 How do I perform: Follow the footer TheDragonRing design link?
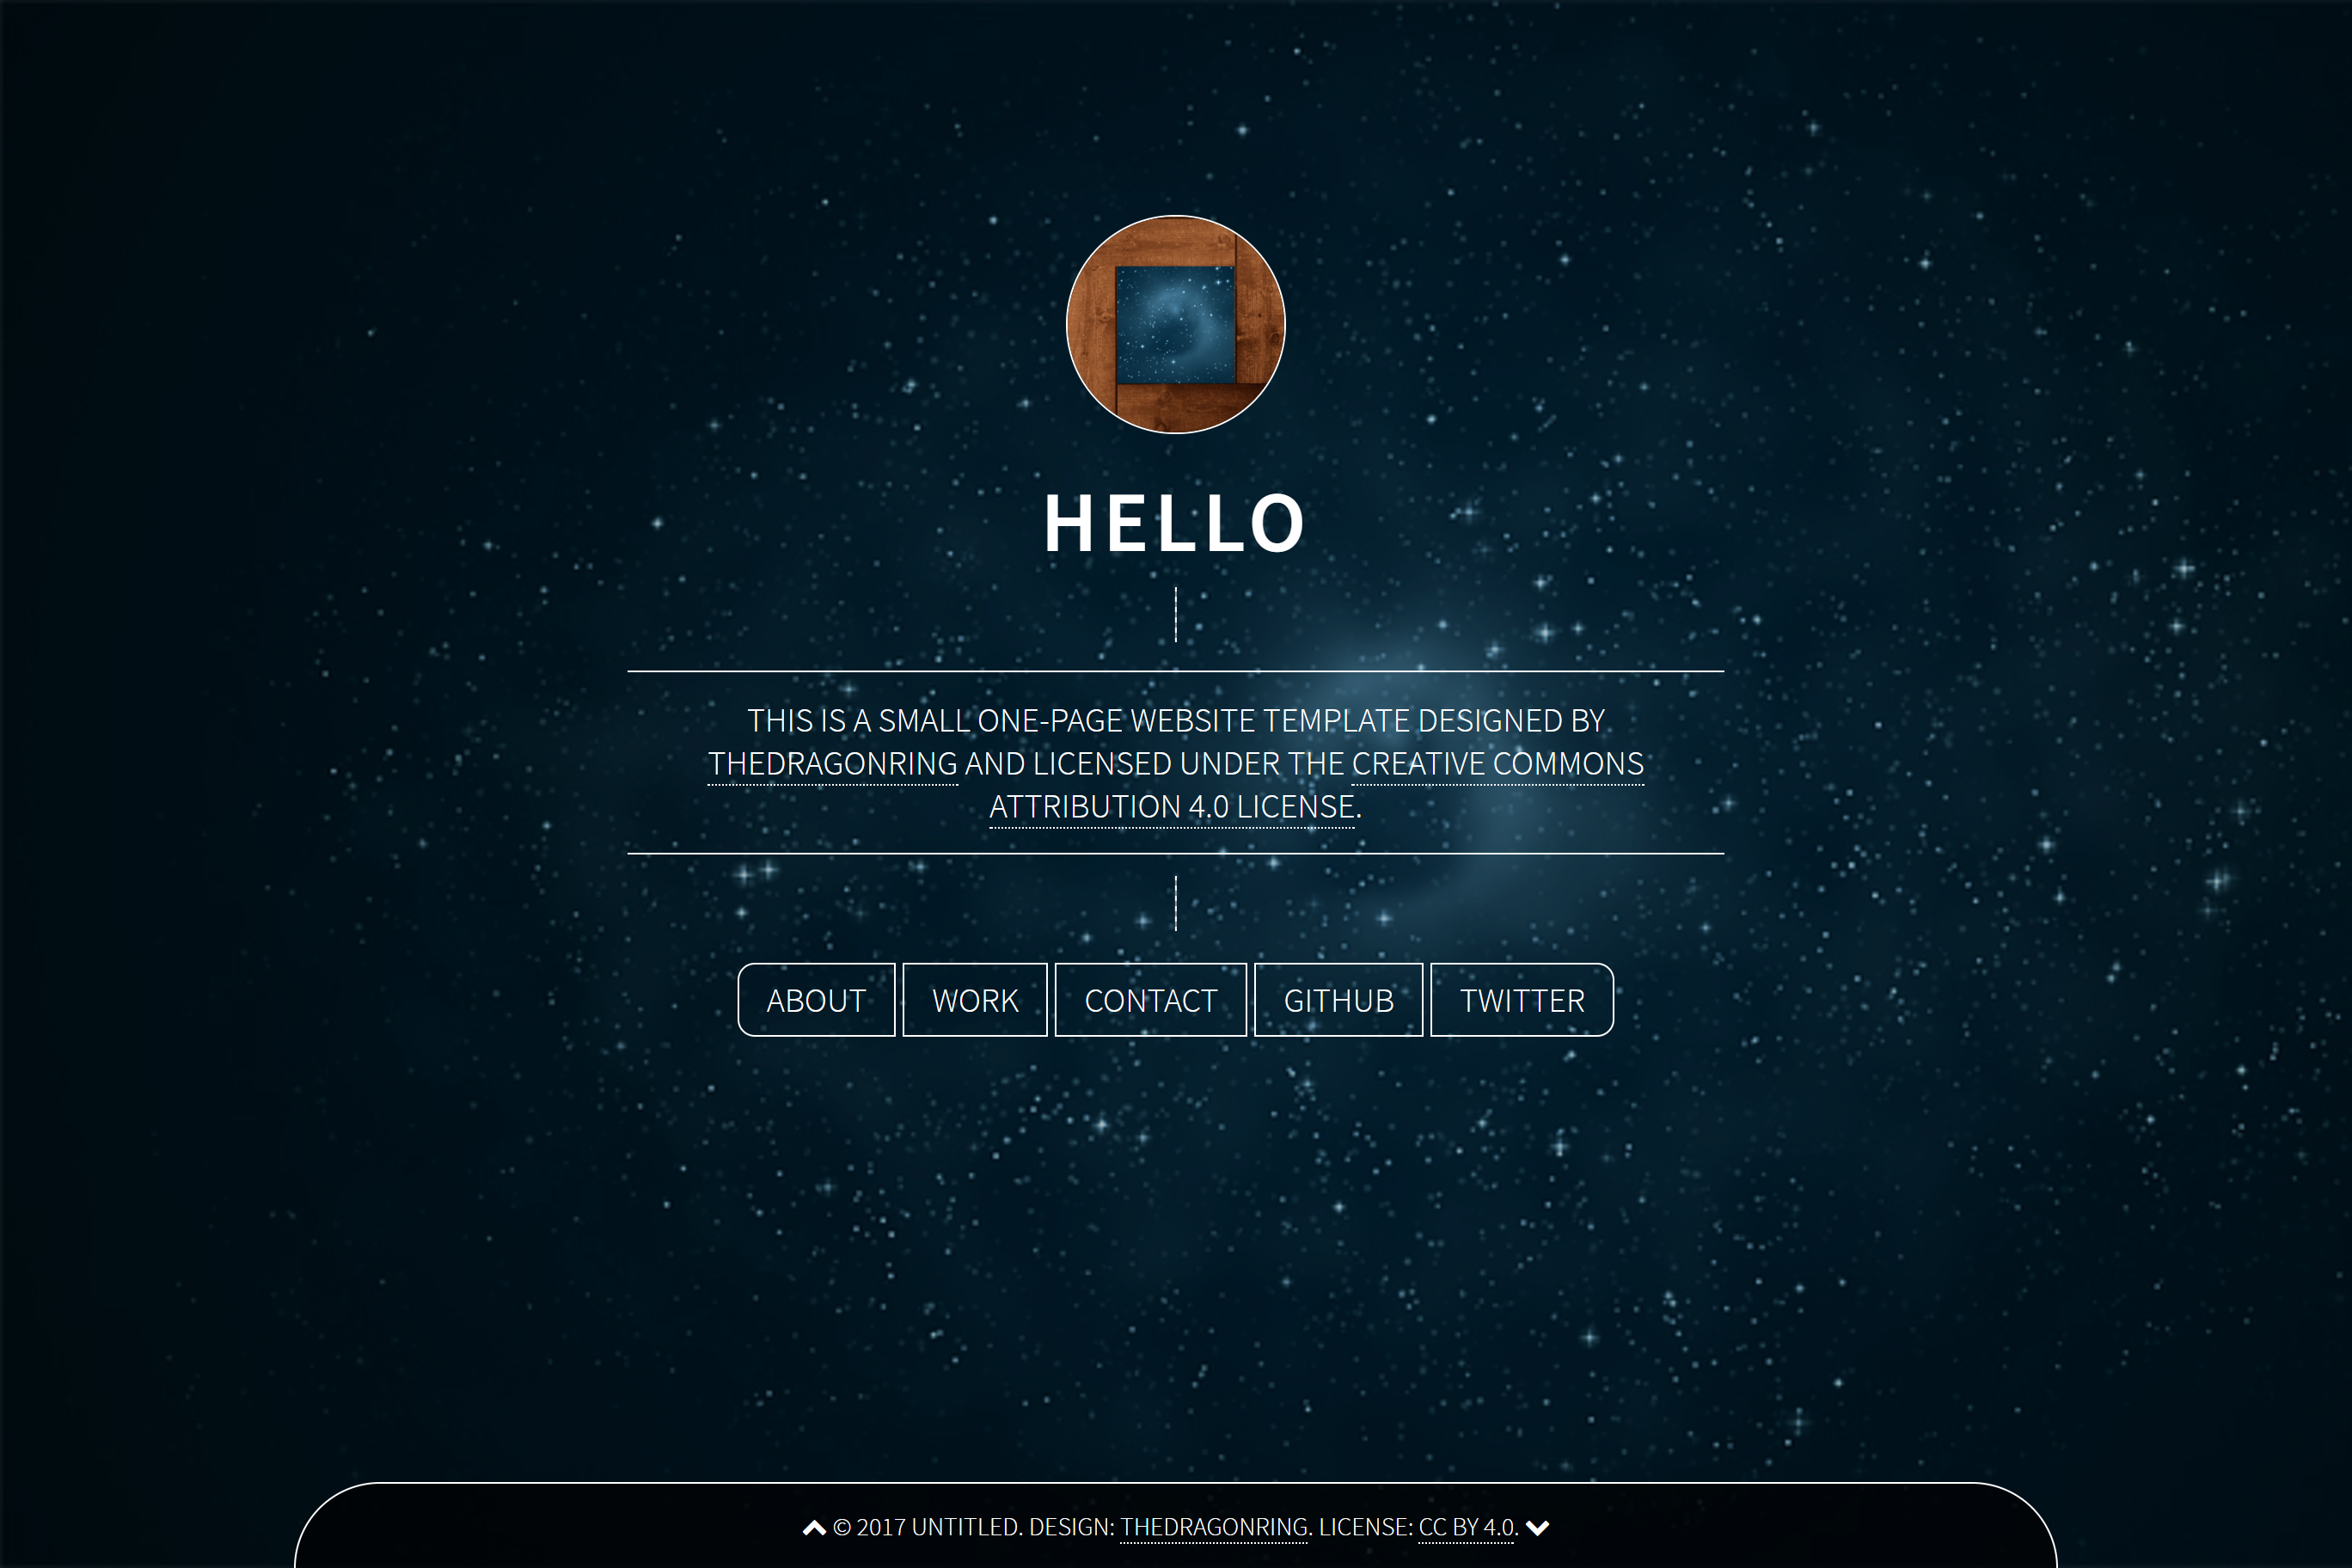[1213, 1527]
